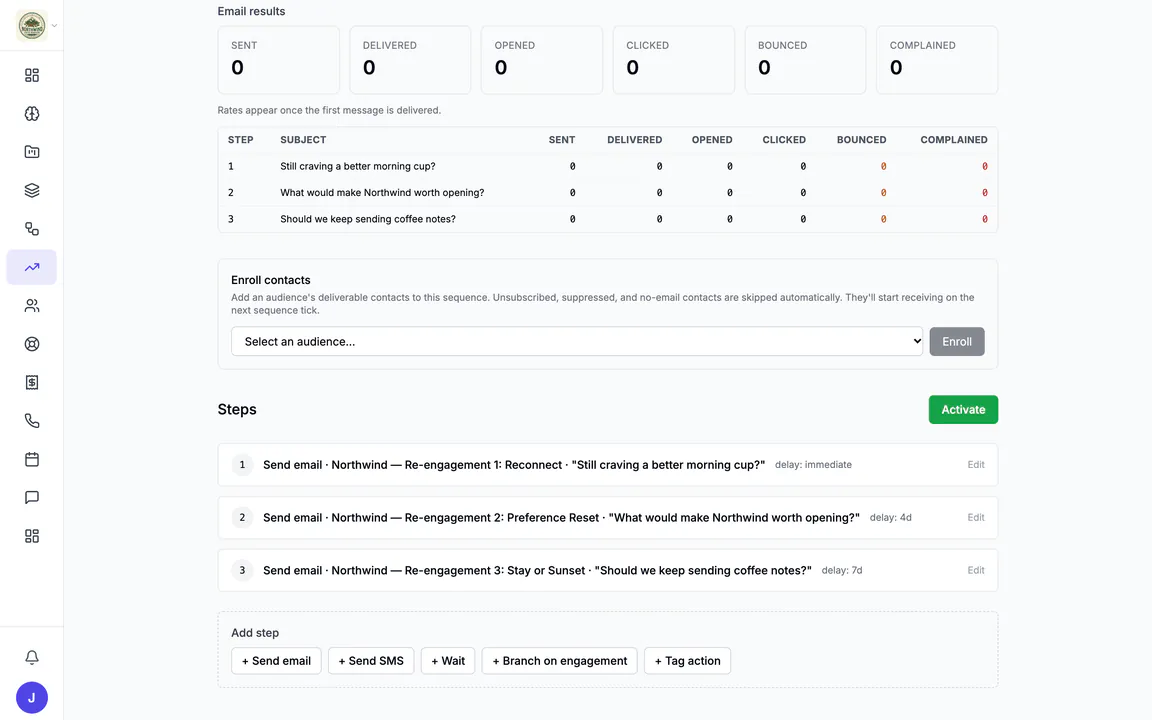Open the stacked layers icon in sidebar
1152x720 pixels.
(32, 190)
